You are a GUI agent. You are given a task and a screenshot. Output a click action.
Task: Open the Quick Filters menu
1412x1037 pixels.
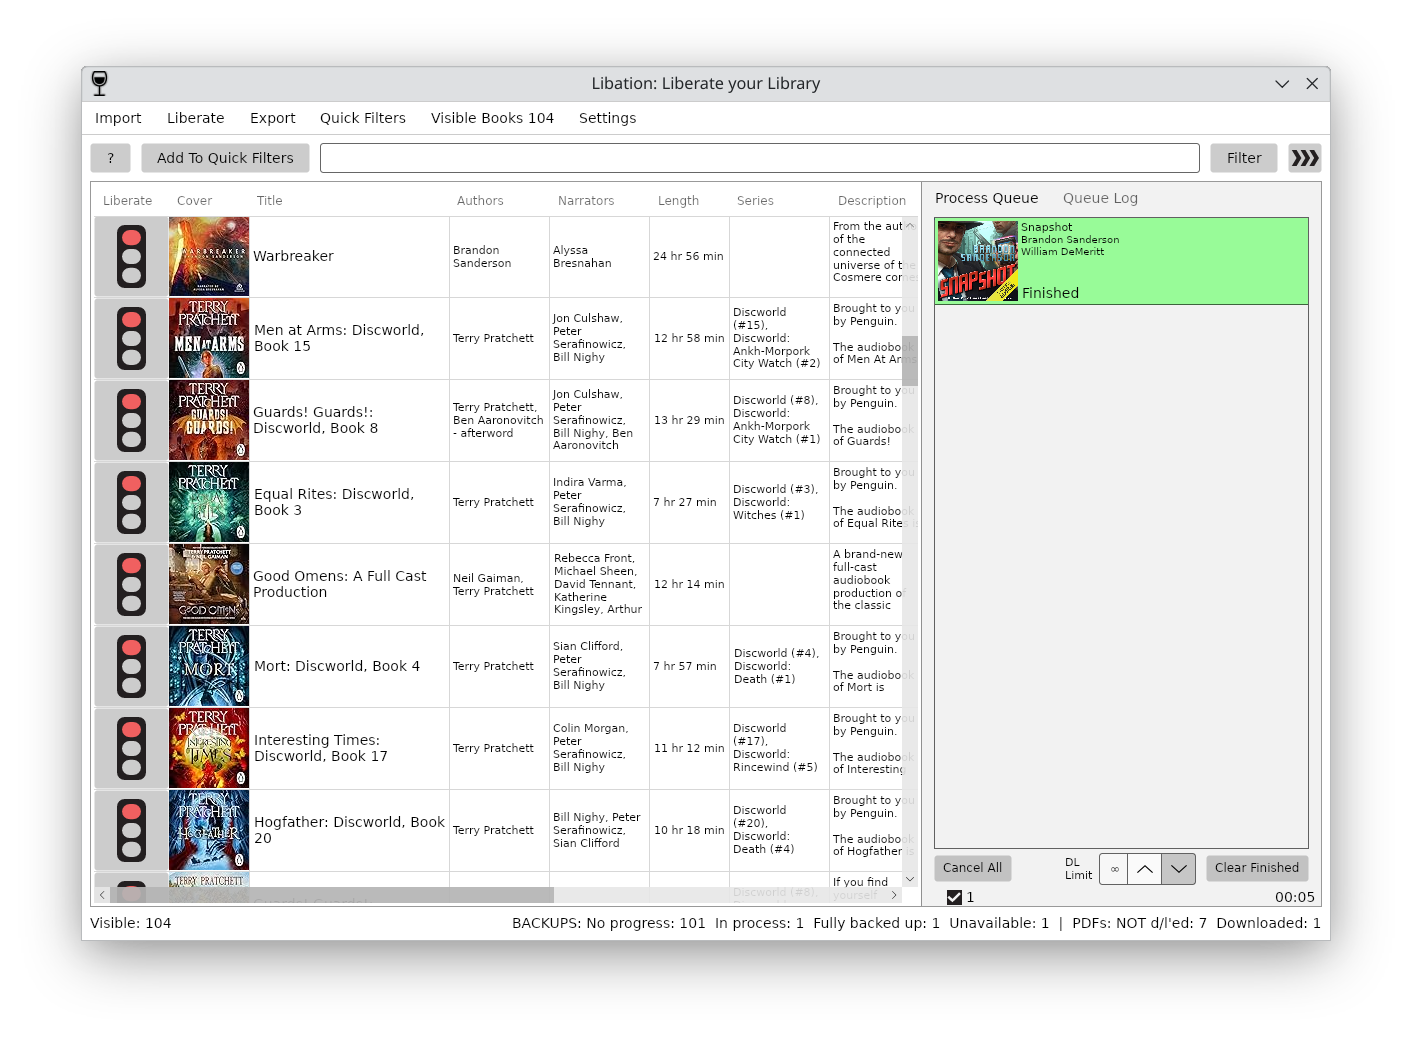tap(362, 118)
